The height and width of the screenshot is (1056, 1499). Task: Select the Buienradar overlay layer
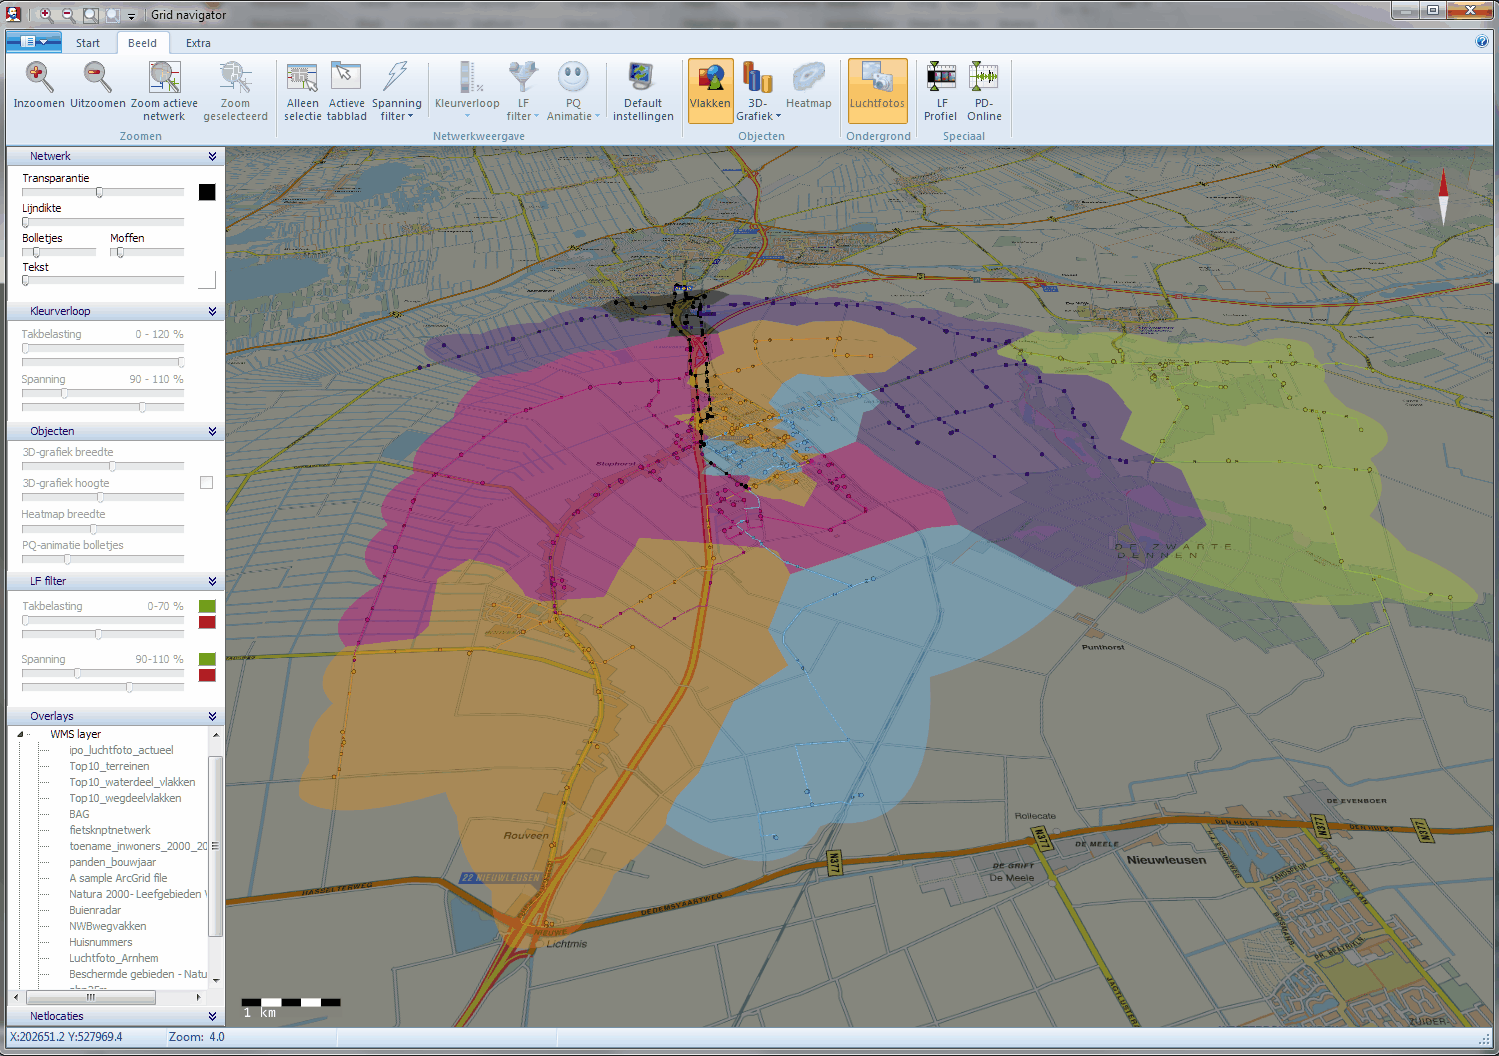pyautogui.click(x=95, y=910)
